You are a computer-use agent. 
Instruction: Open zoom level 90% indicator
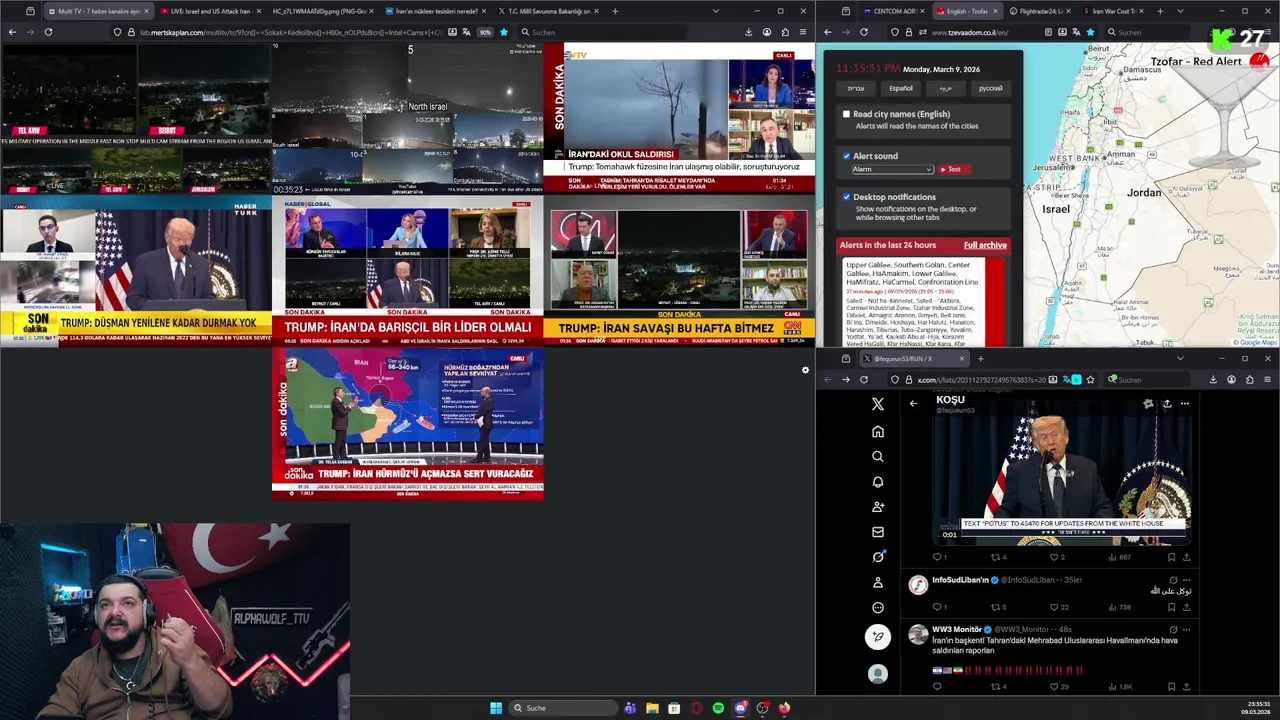tap(485, 32)
